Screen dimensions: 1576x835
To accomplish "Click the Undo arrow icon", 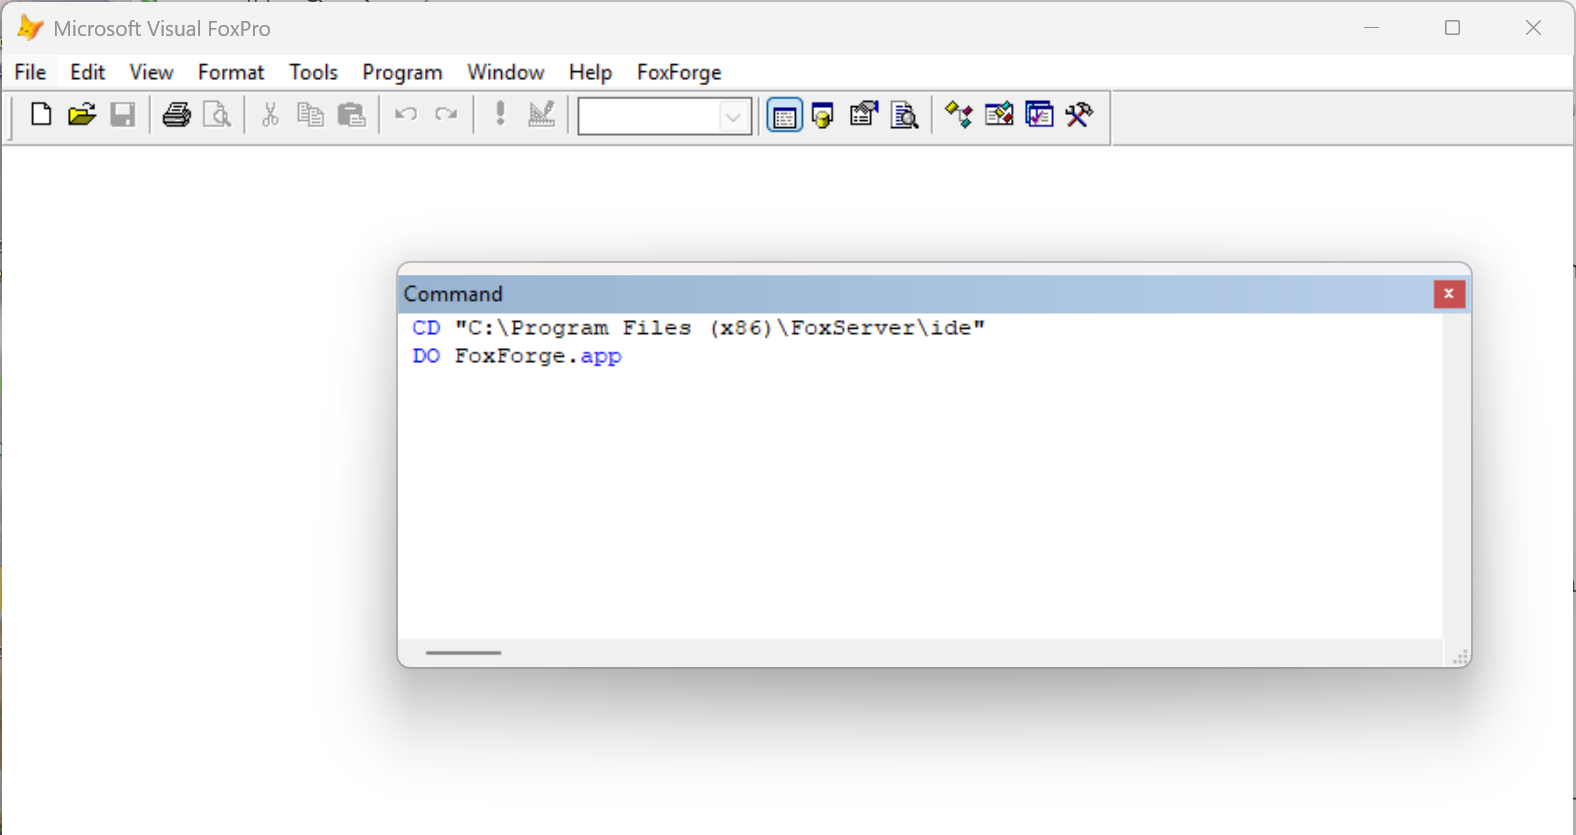I will (x=406, y=115).
